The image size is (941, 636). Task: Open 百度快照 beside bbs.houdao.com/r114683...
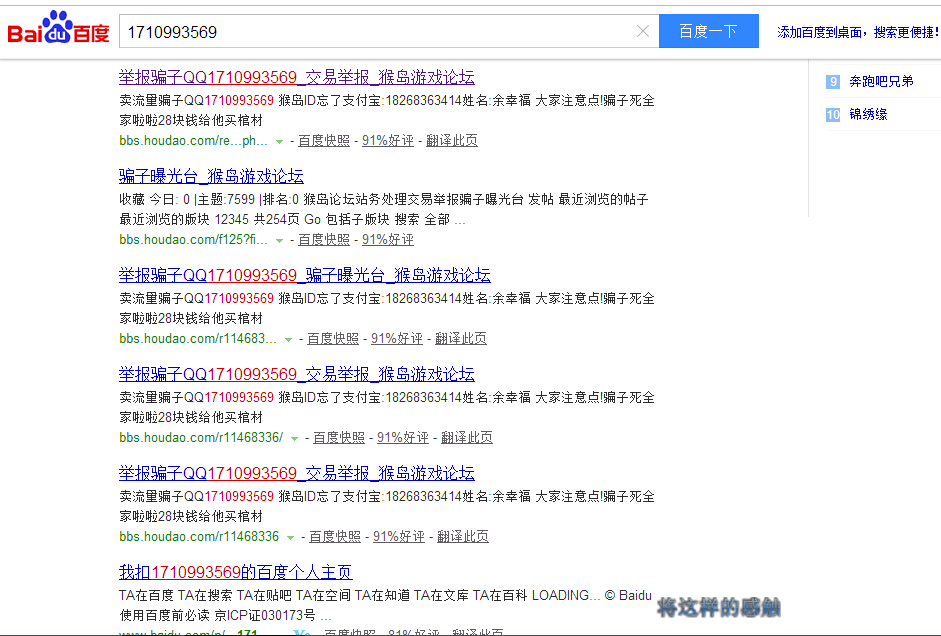coord(333,339)
